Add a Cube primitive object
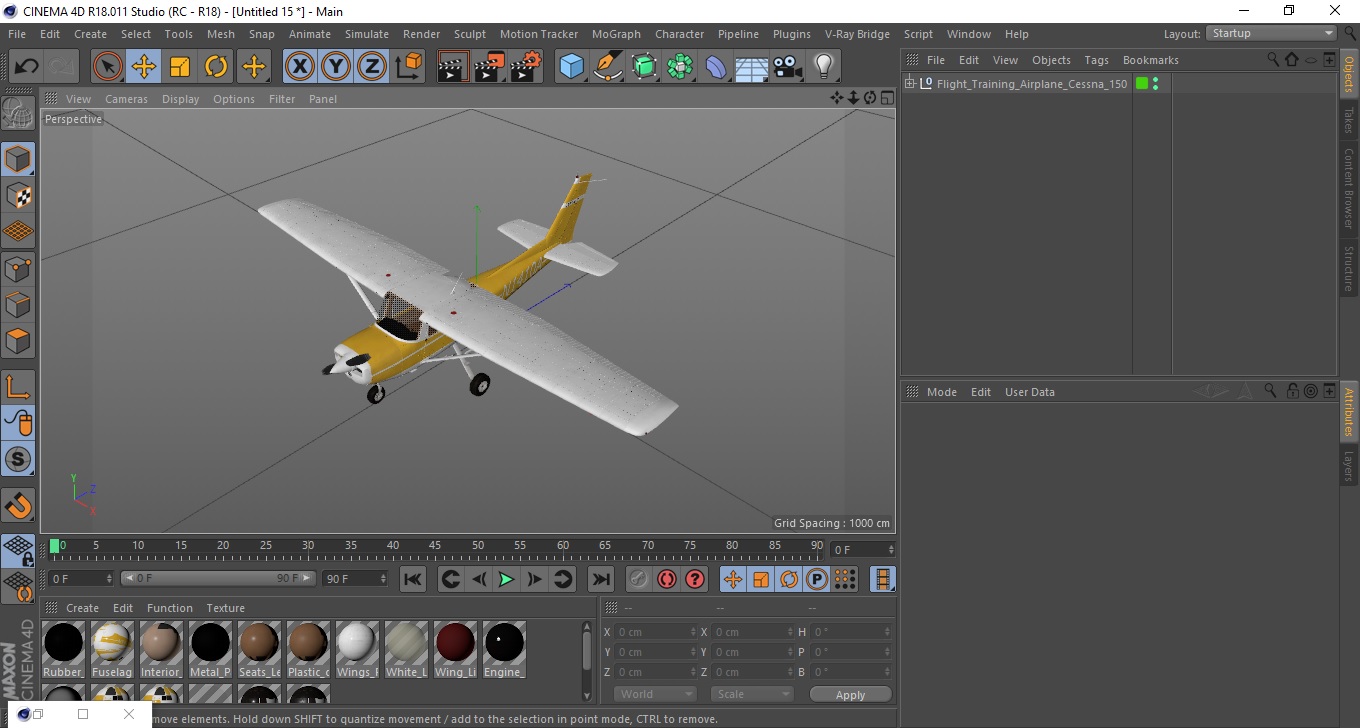This screenshot has height=728, width=1360. pos(571,67)
